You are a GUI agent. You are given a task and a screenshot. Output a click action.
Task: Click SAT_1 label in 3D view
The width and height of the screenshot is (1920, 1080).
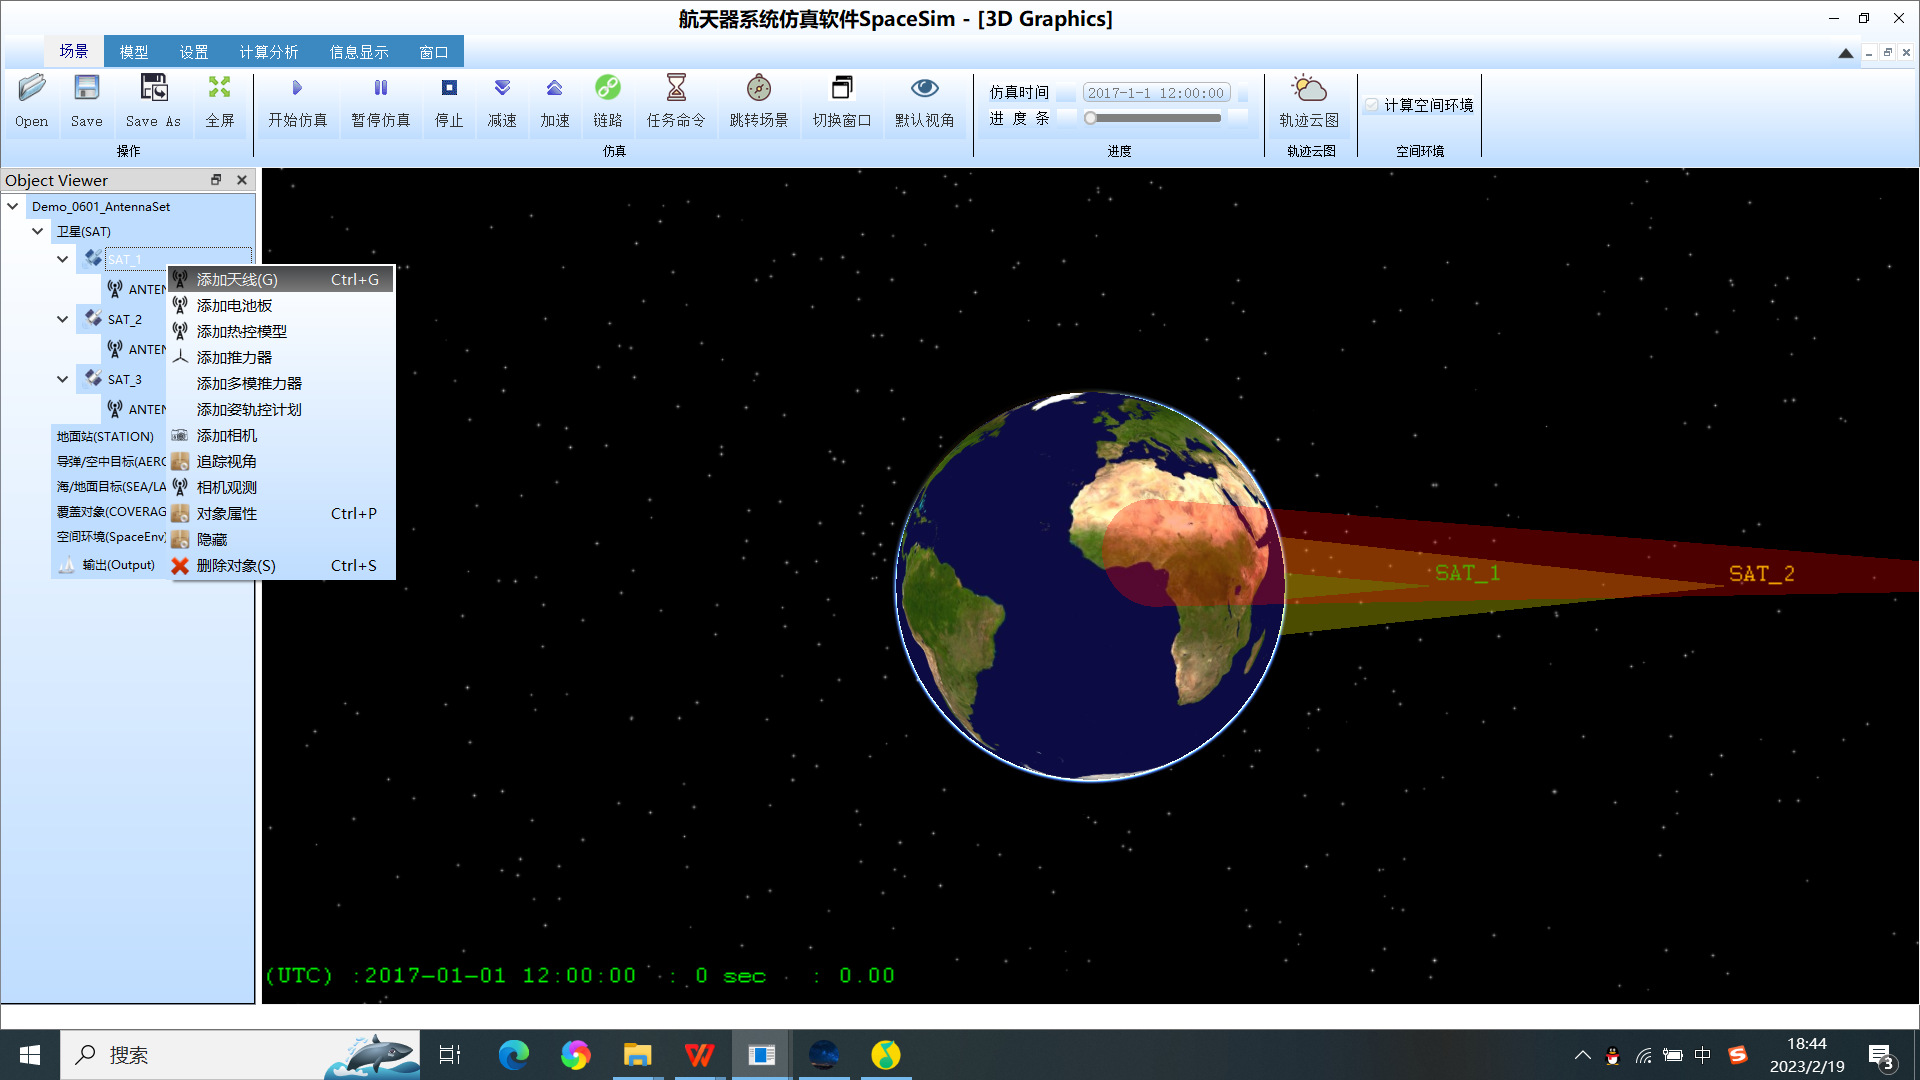[1467, 573]
